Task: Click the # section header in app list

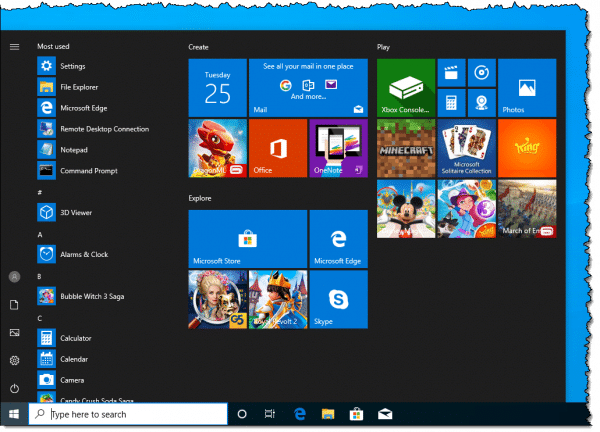Action: click(x=39, y=192)
